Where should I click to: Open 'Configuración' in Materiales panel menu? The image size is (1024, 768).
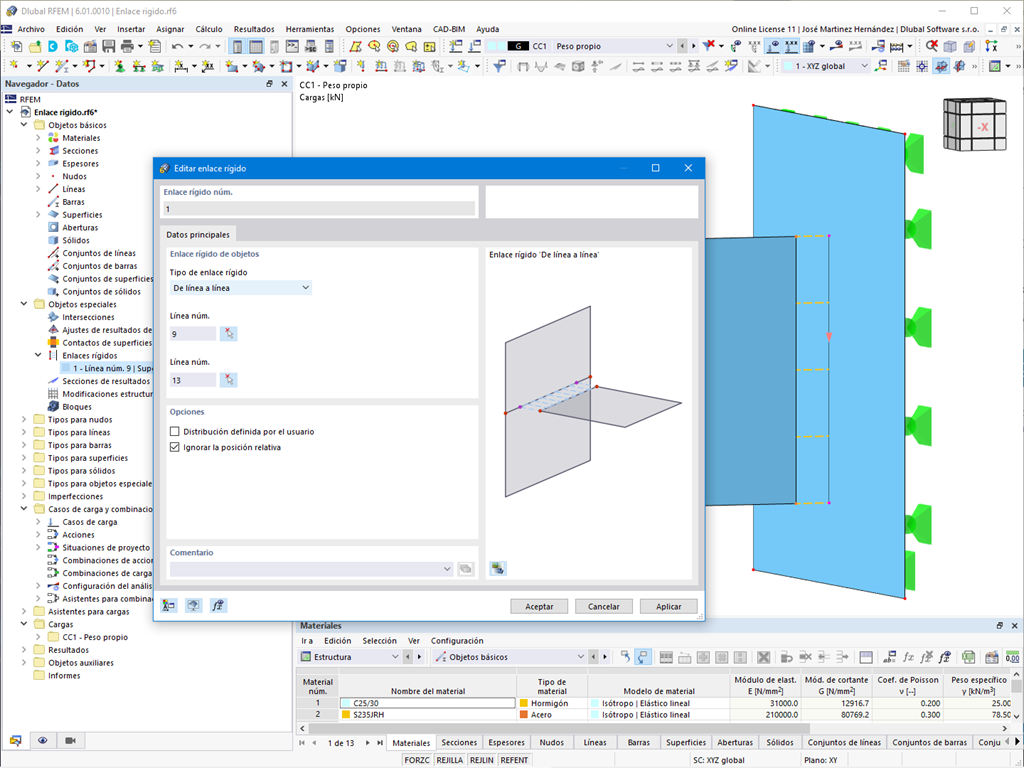click(457, 641)
